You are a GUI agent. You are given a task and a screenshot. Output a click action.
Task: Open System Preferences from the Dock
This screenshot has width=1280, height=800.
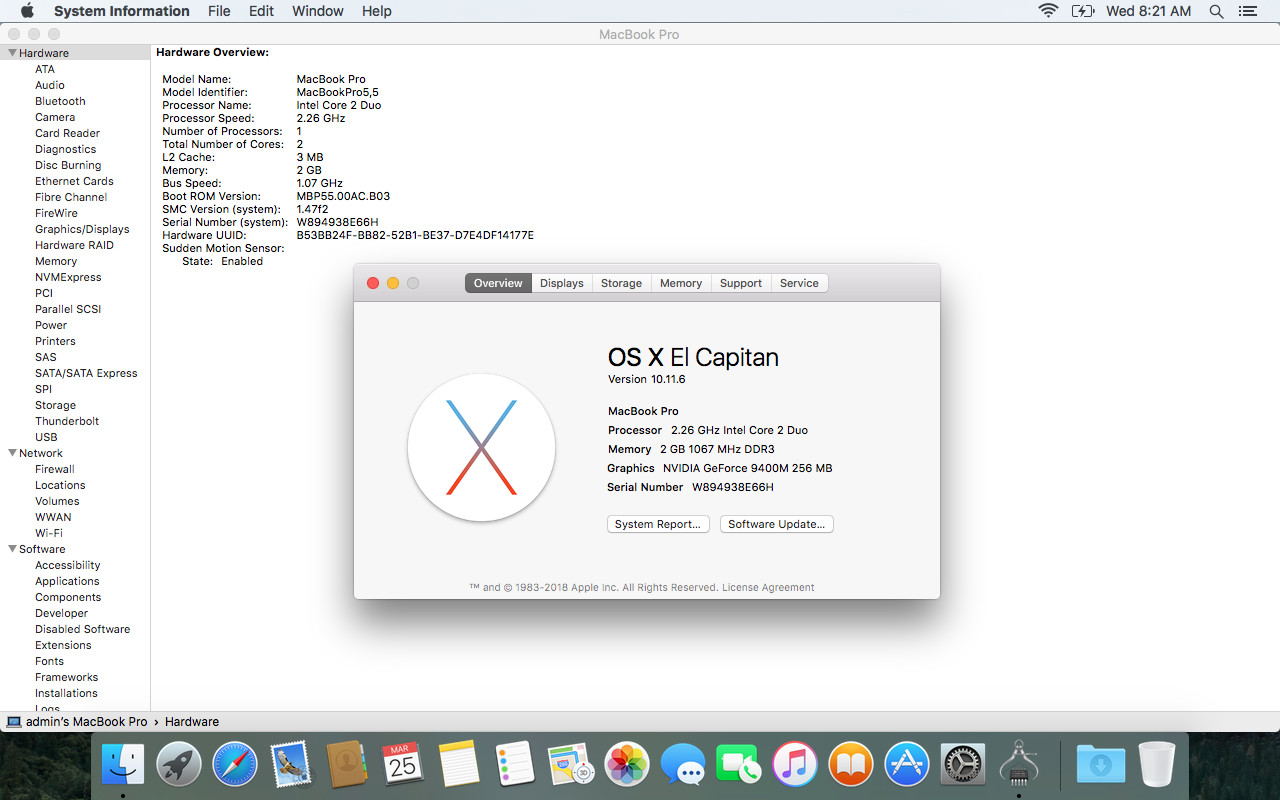point(963,765)
